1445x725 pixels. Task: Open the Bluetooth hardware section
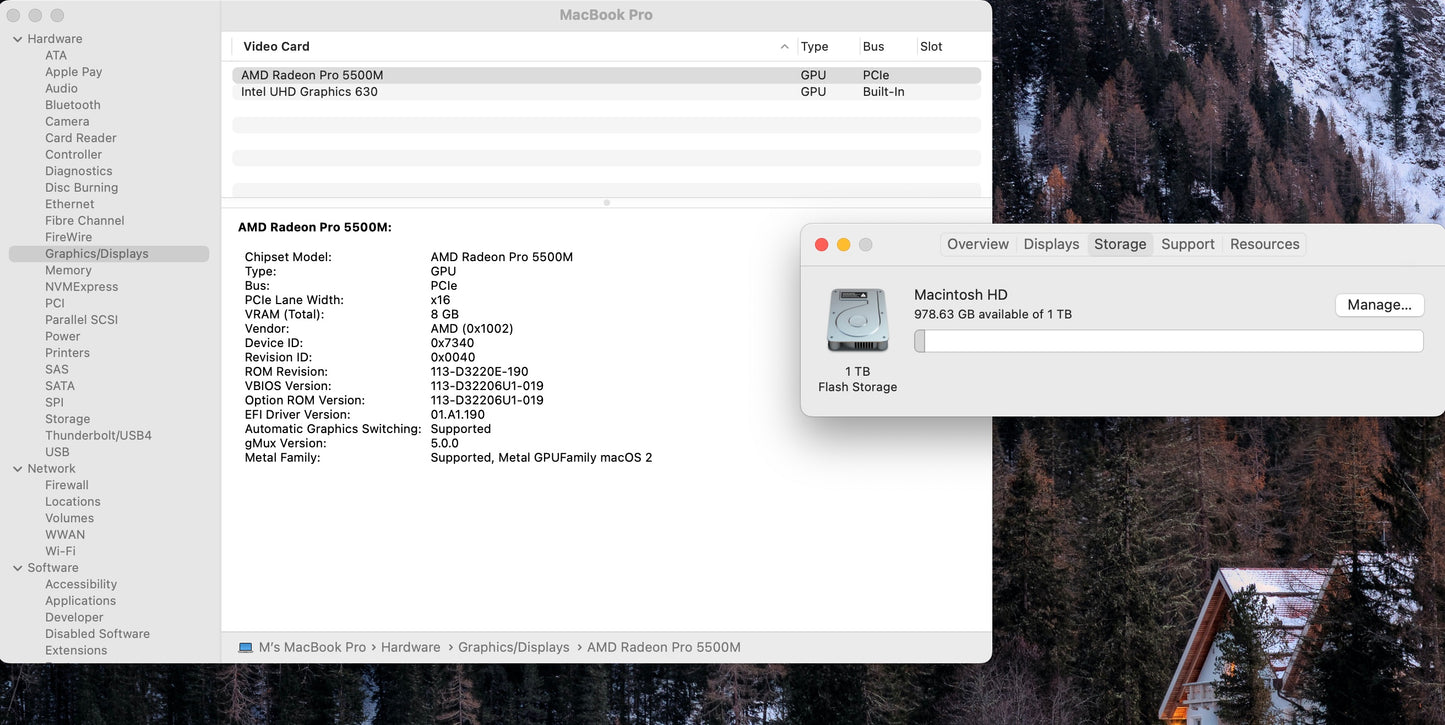(72, 104)
